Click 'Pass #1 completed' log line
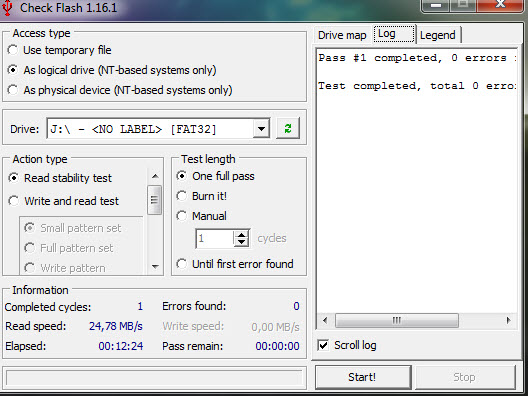 click(417, 58)
